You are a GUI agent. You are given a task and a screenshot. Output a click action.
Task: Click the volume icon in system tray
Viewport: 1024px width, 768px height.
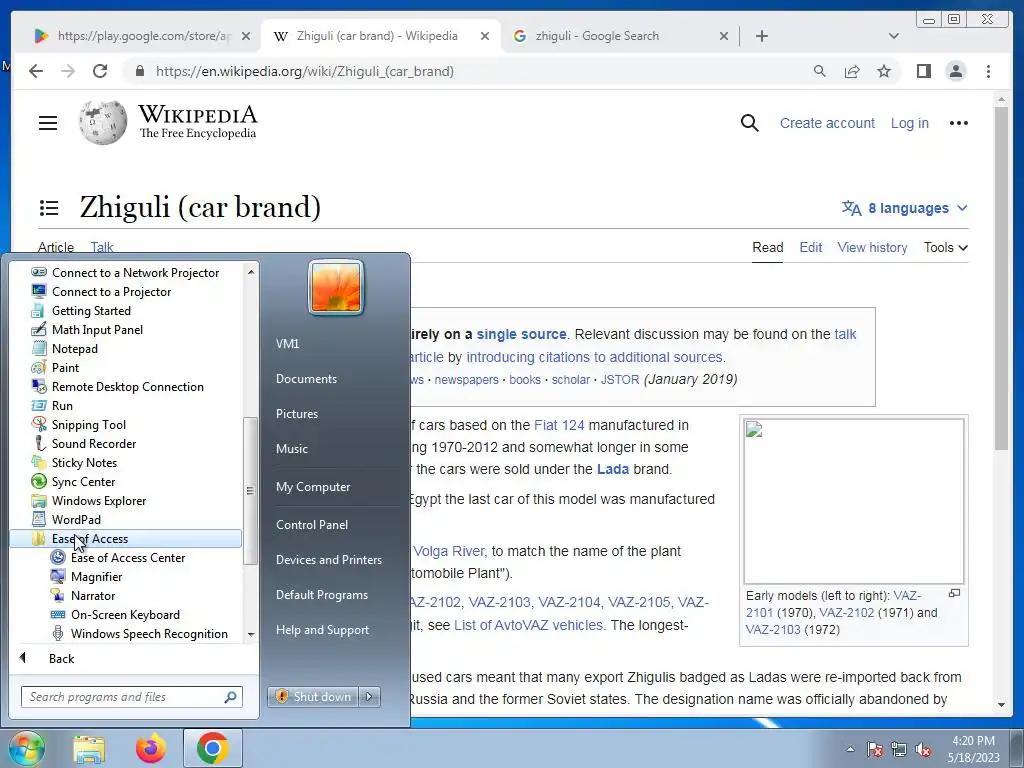(x=923, y=749)
